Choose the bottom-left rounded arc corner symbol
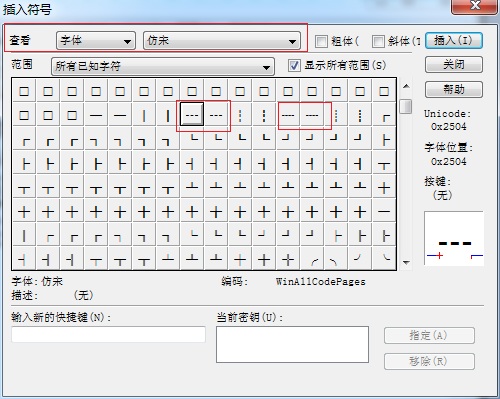Image resolution: width=500 pixels, height=399 pixels. click(384, 259)
